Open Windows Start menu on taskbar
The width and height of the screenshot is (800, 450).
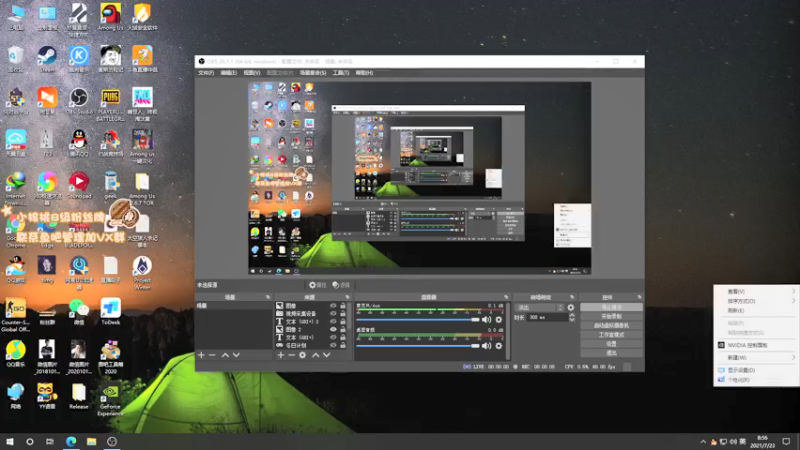(x=10, y=441)
